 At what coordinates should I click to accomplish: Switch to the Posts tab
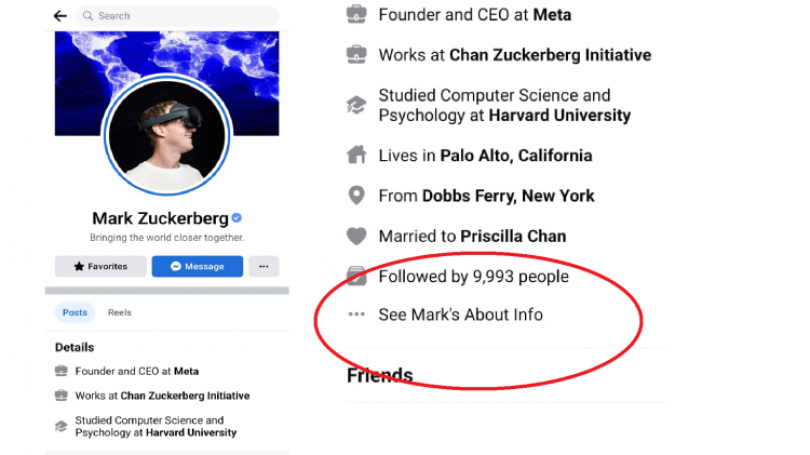(75, 313)
